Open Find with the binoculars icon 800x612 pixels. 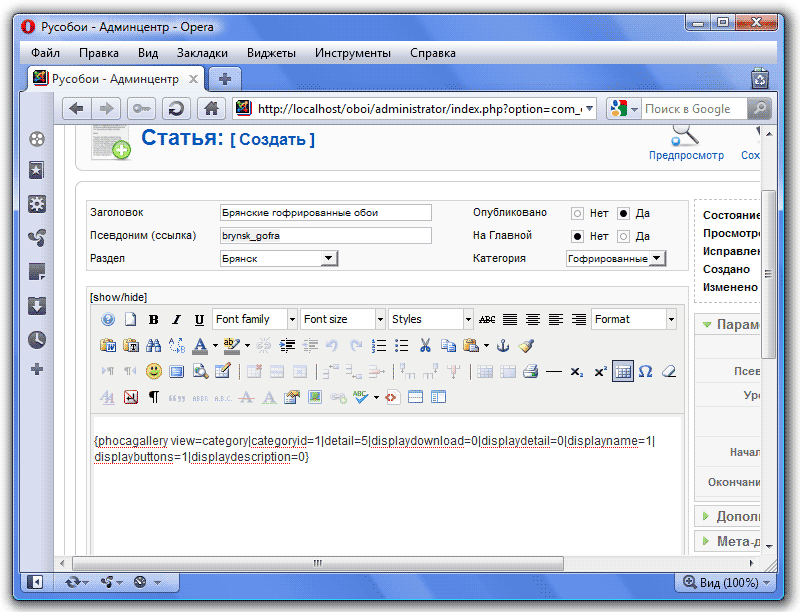click(154, 346)
